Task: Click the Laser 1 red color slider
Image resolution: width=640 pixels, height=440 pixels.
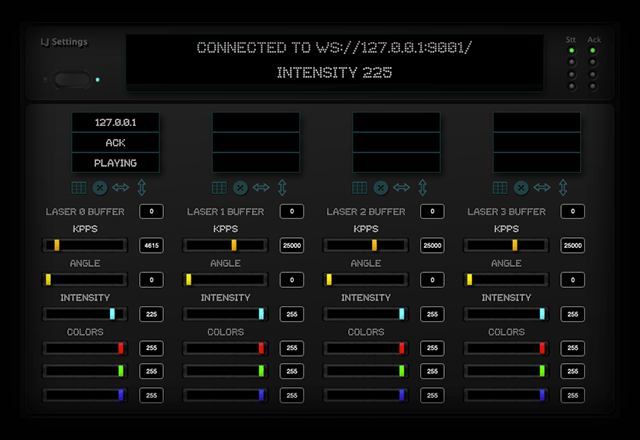Action: [226, 348]
